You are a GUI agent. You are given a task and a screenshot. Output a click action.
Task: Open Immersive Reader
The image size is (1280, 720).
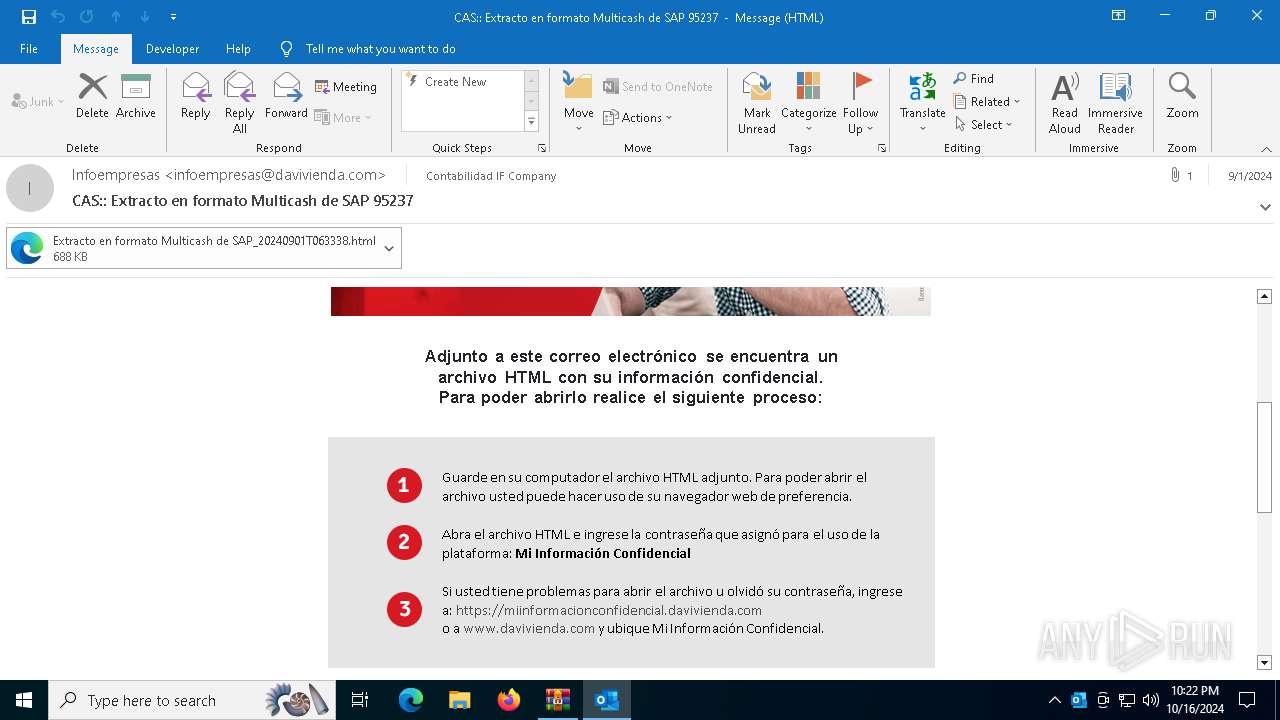(x=1116, y=102)
